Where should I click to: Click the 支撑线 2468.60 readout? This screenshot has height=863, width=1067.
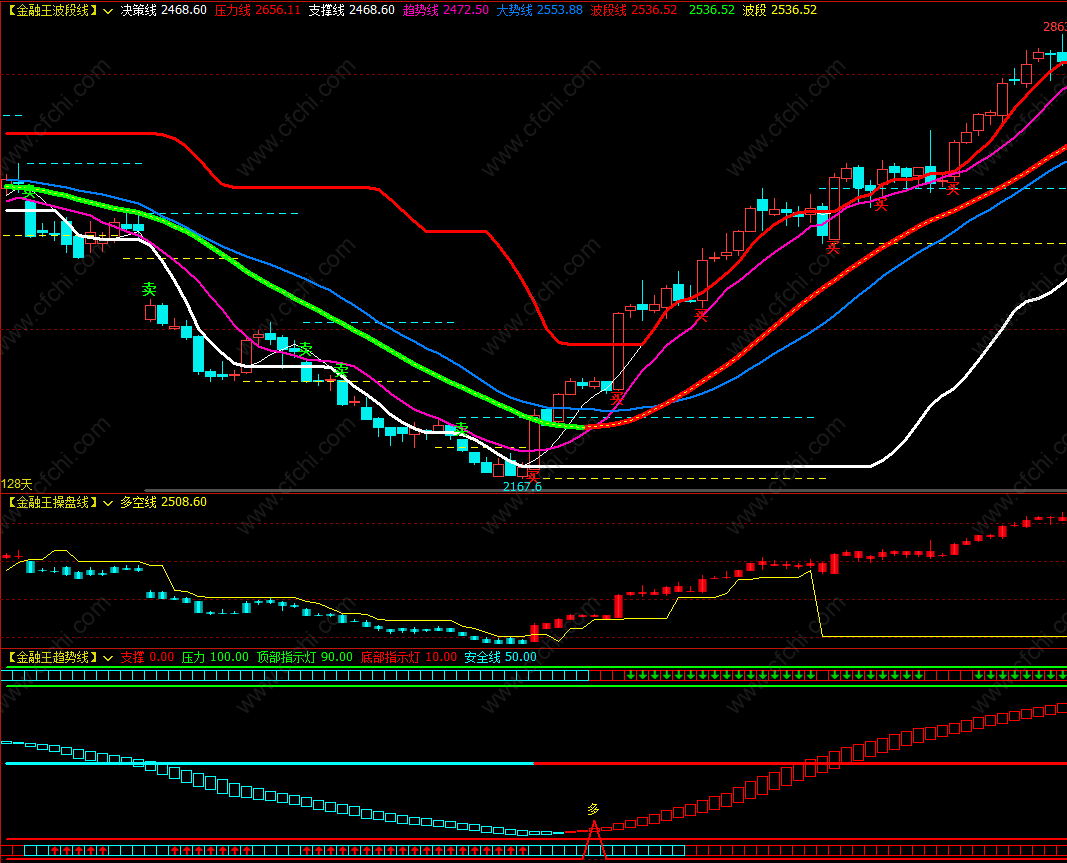351,10
